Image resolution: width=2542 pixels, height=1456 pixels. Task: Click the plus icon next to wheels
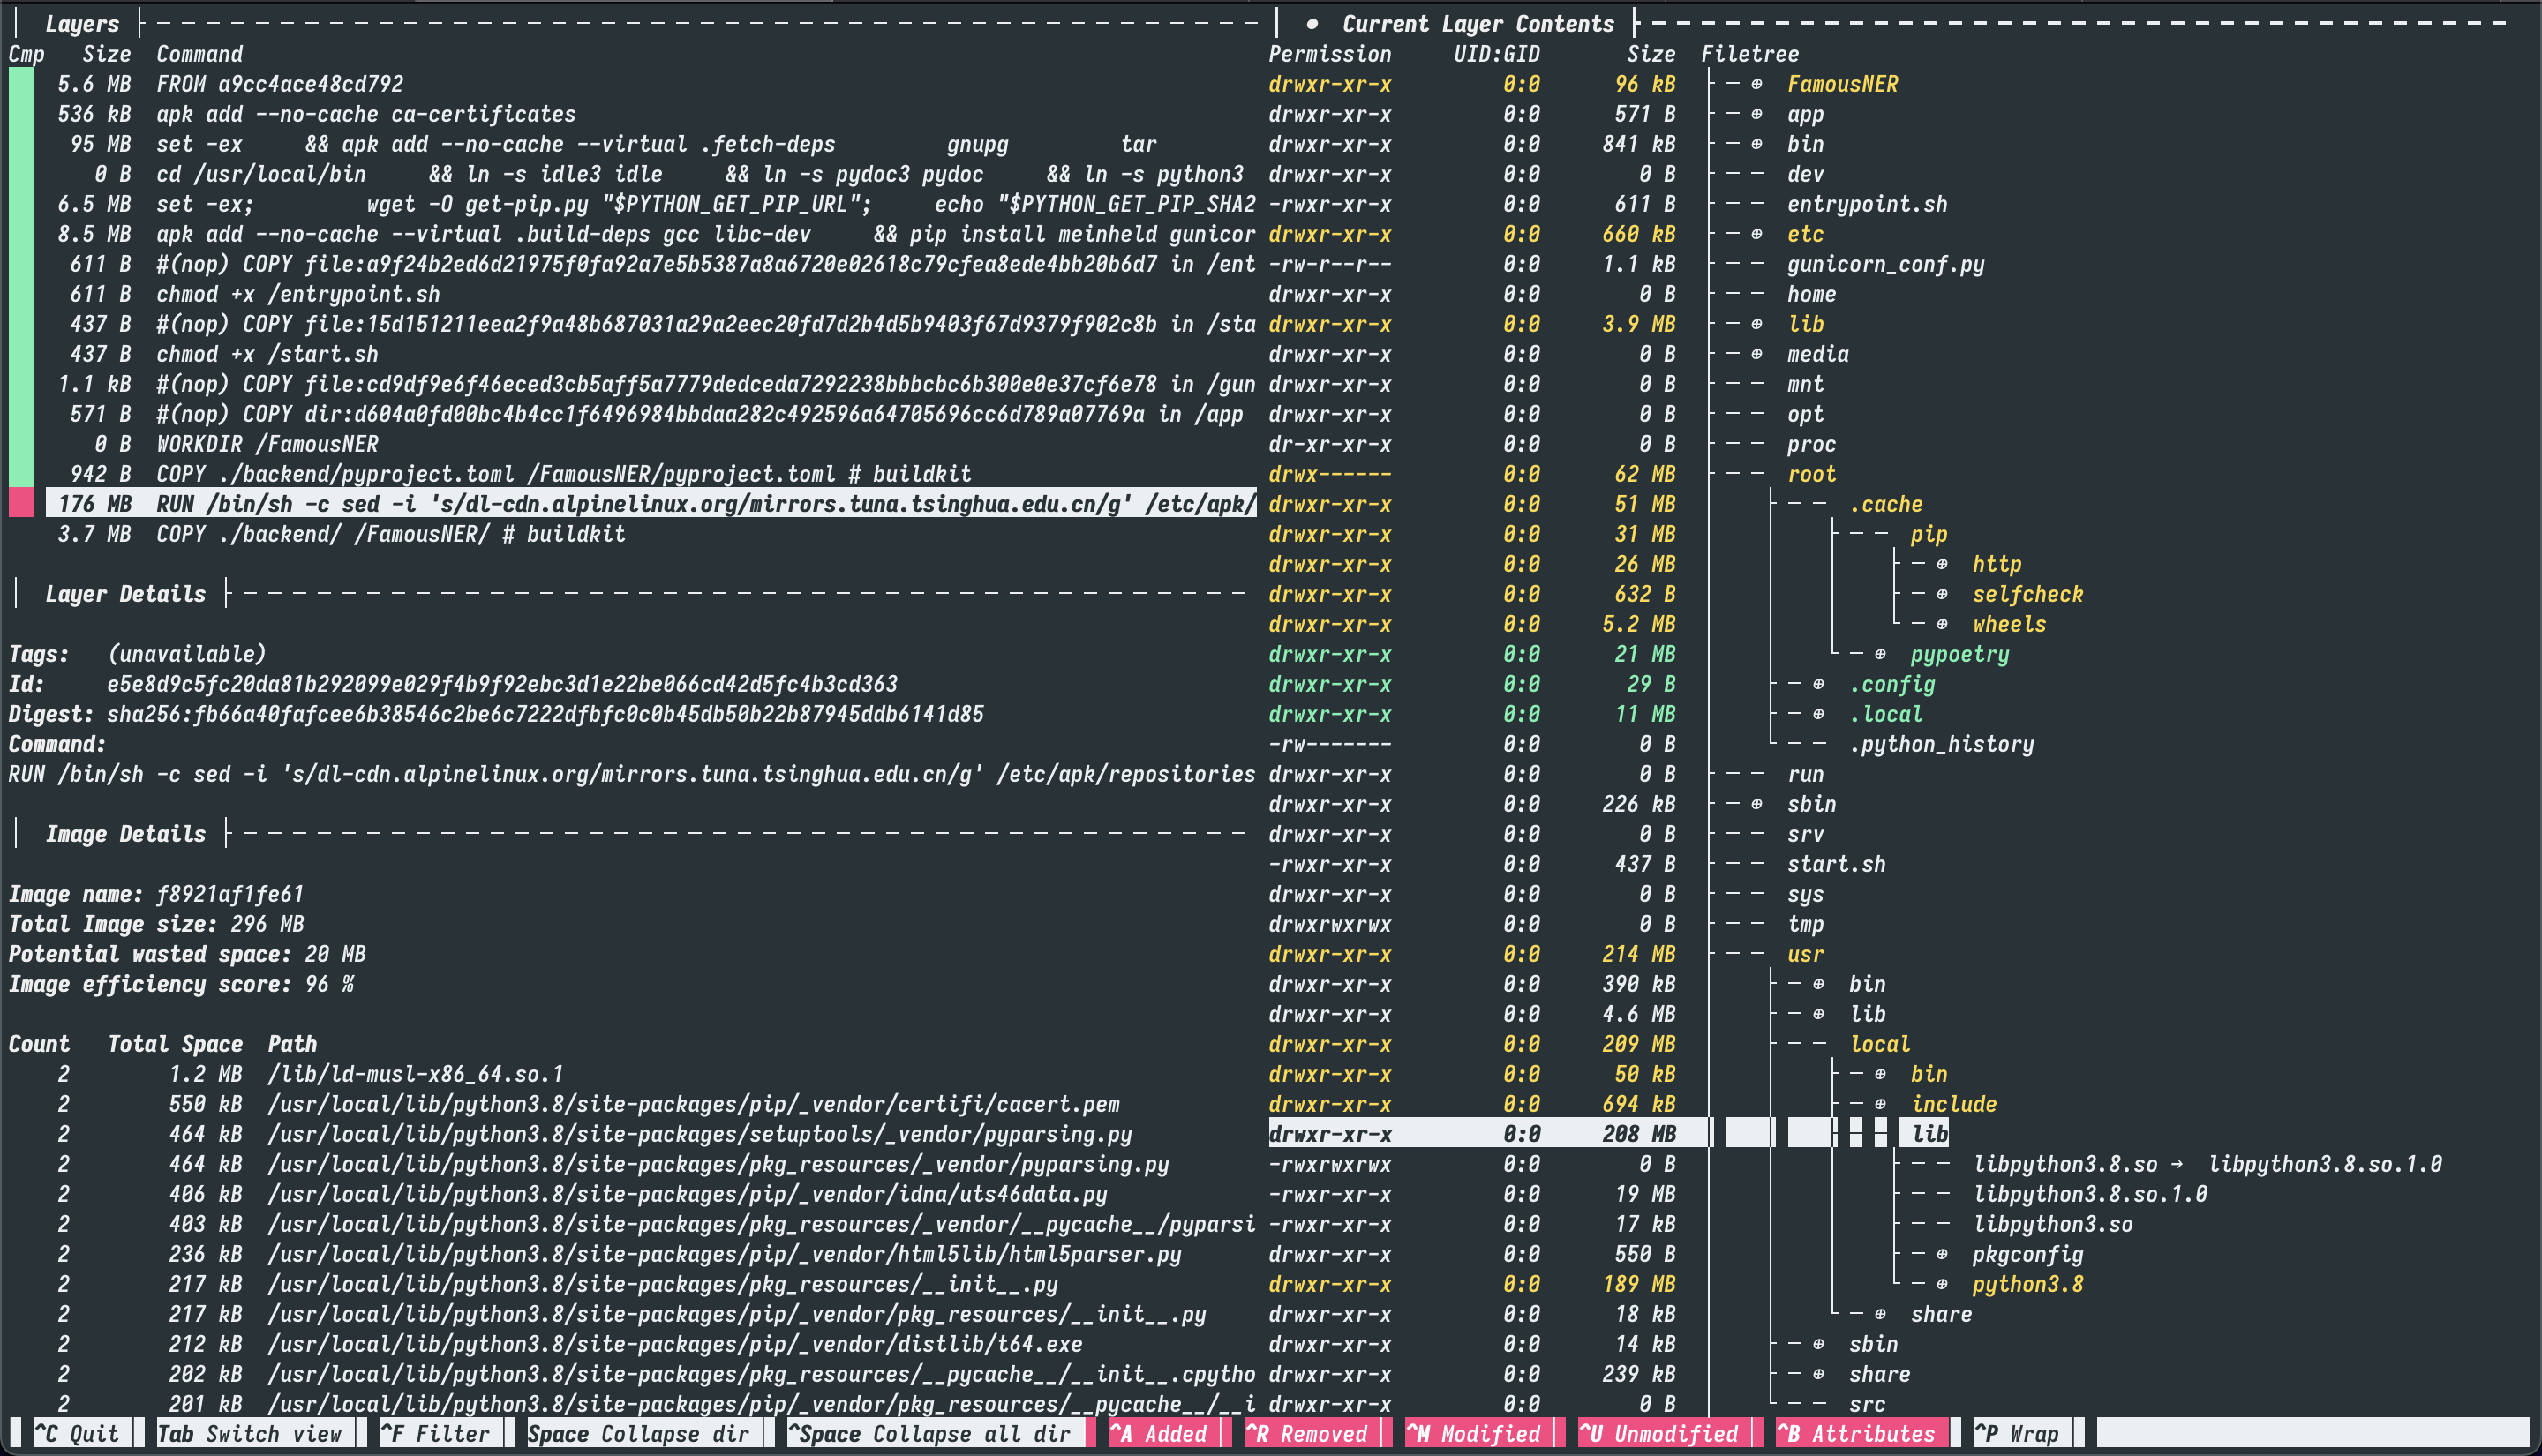[1942, 624]
